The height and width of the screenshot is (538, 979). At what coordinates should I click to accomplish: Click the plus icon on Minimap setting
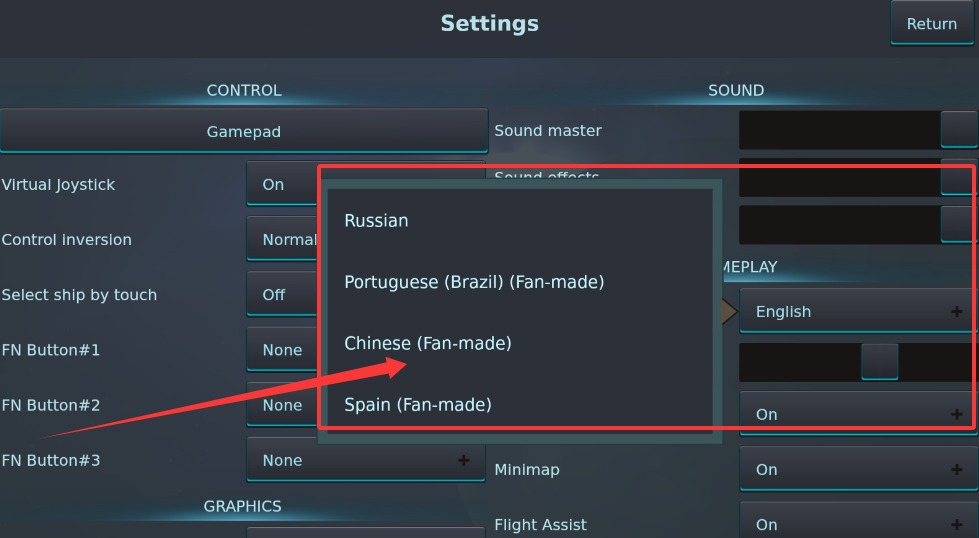[957, 469]
